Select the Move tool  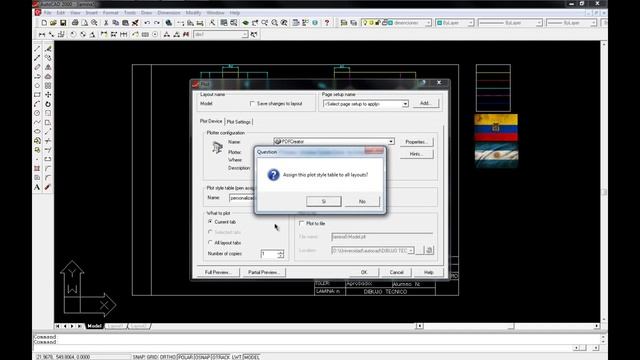coord(48,95)
